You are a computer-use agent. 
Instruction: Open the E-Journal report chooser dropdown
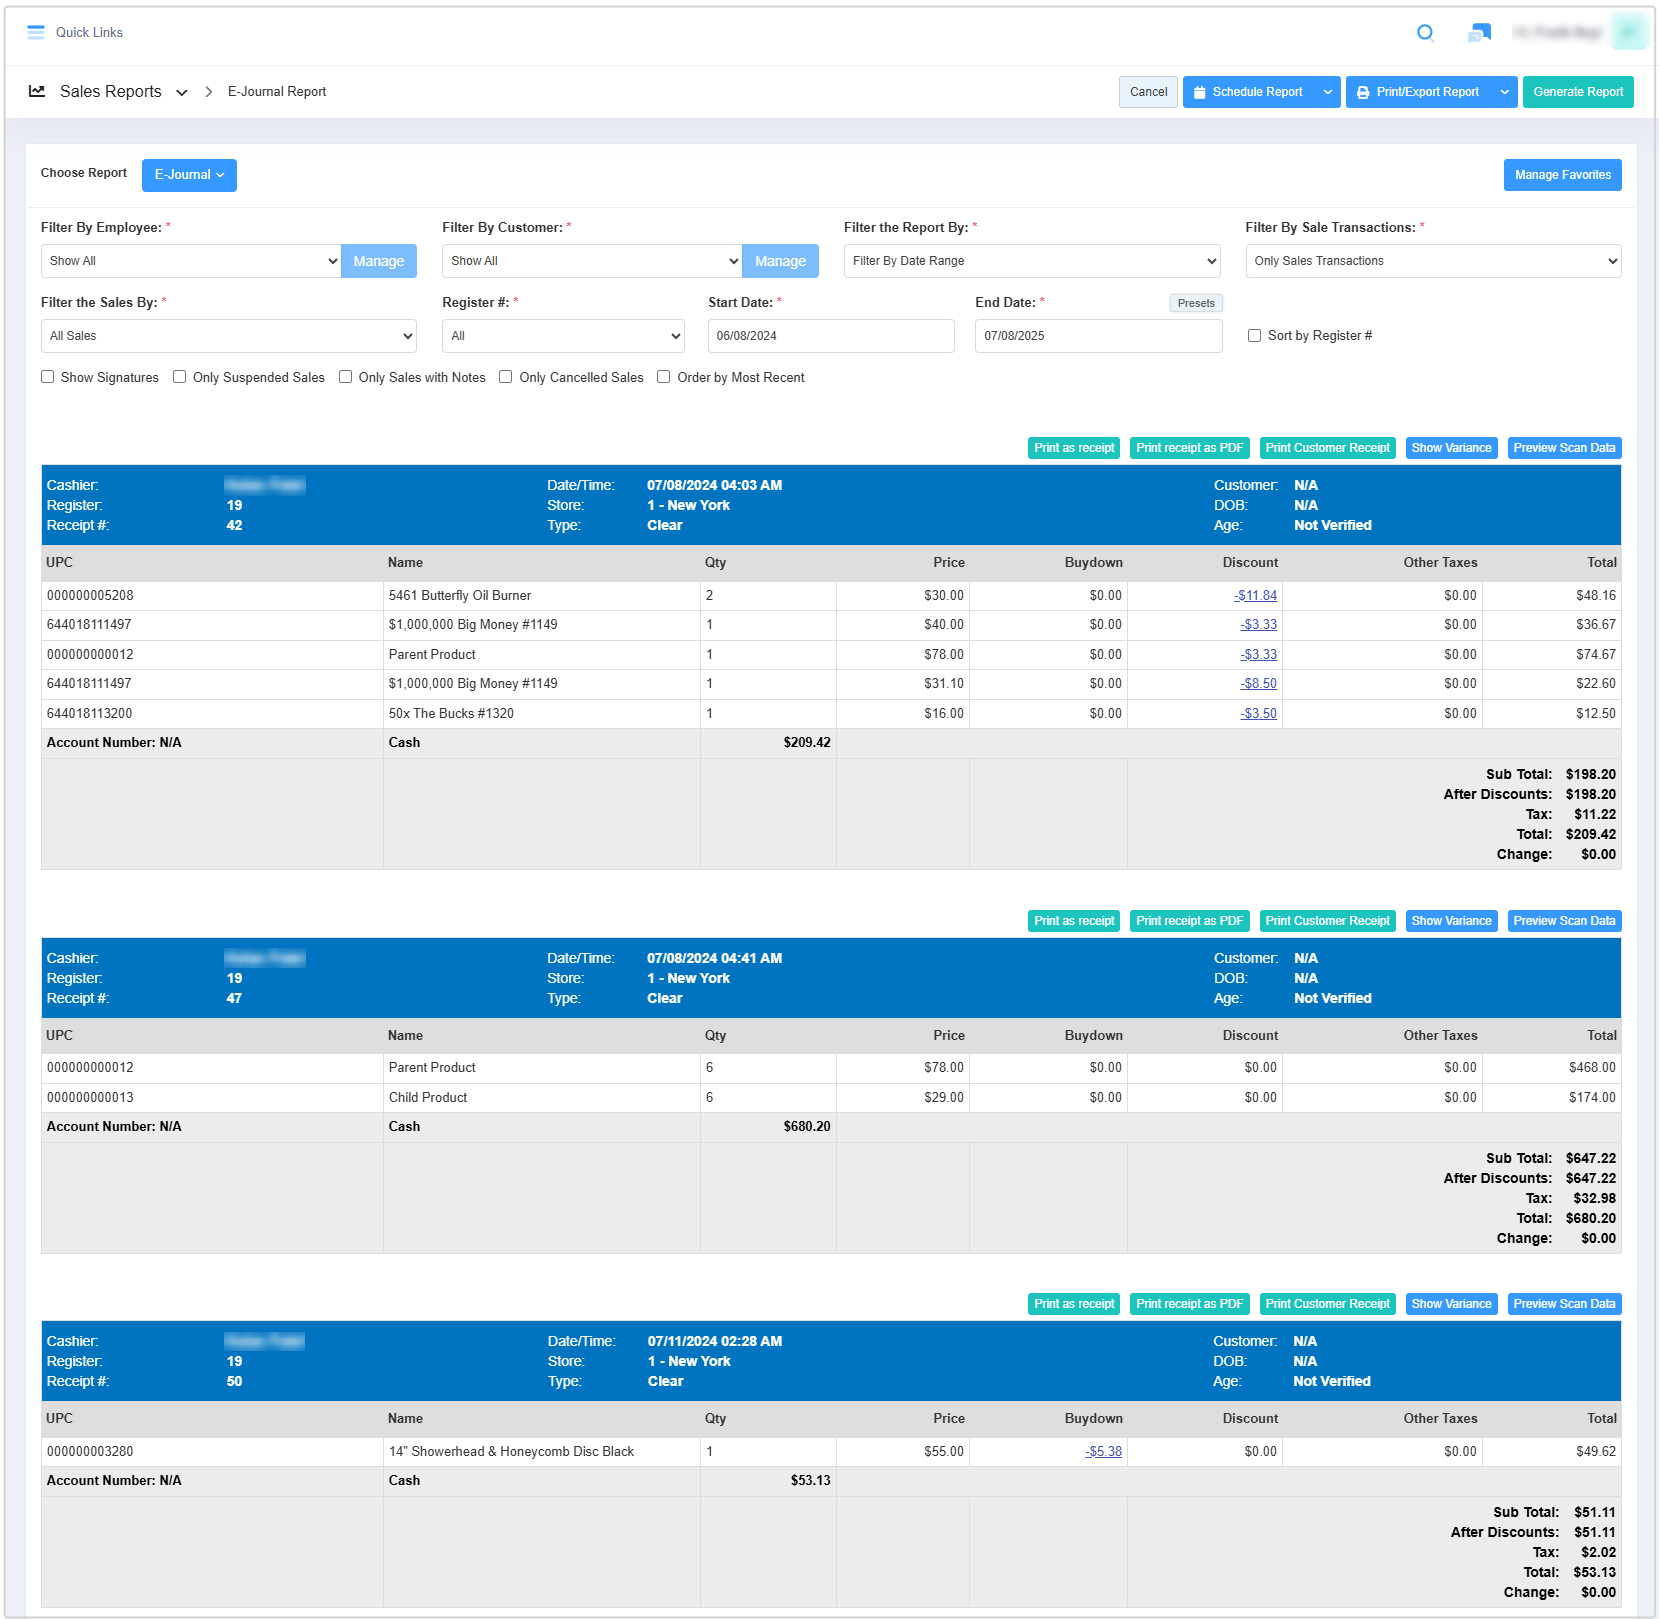point(189,175)
